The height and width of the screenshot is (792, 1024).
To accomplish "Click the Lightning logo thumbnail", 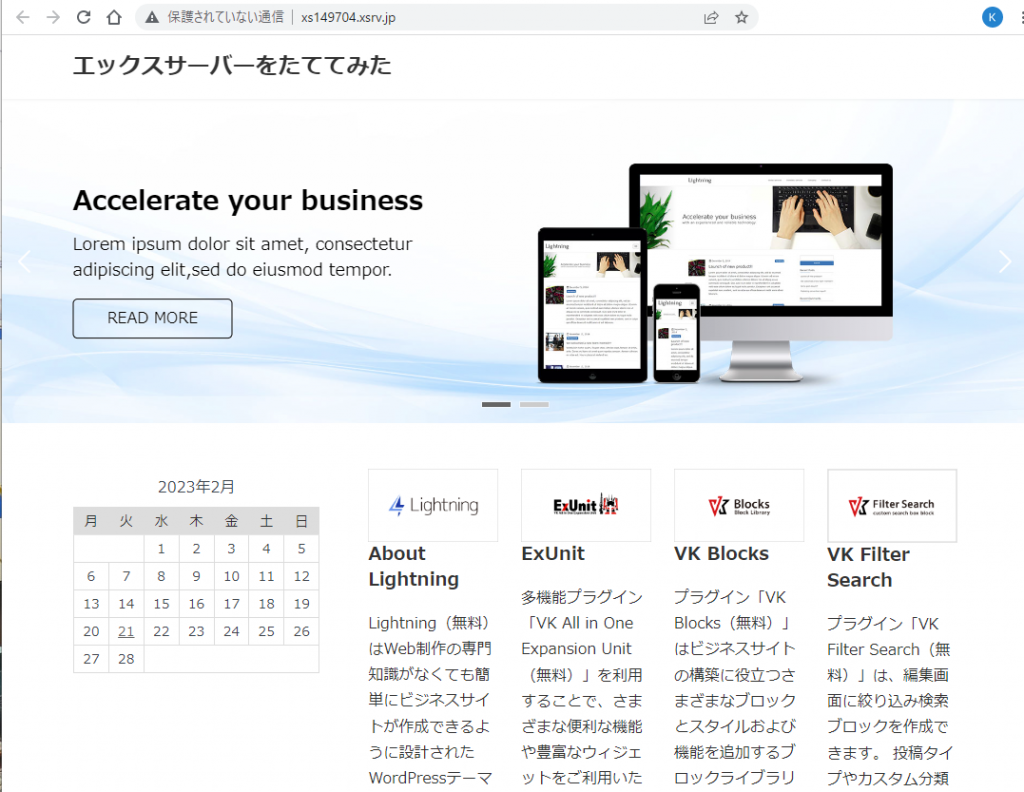I will 432,505.
